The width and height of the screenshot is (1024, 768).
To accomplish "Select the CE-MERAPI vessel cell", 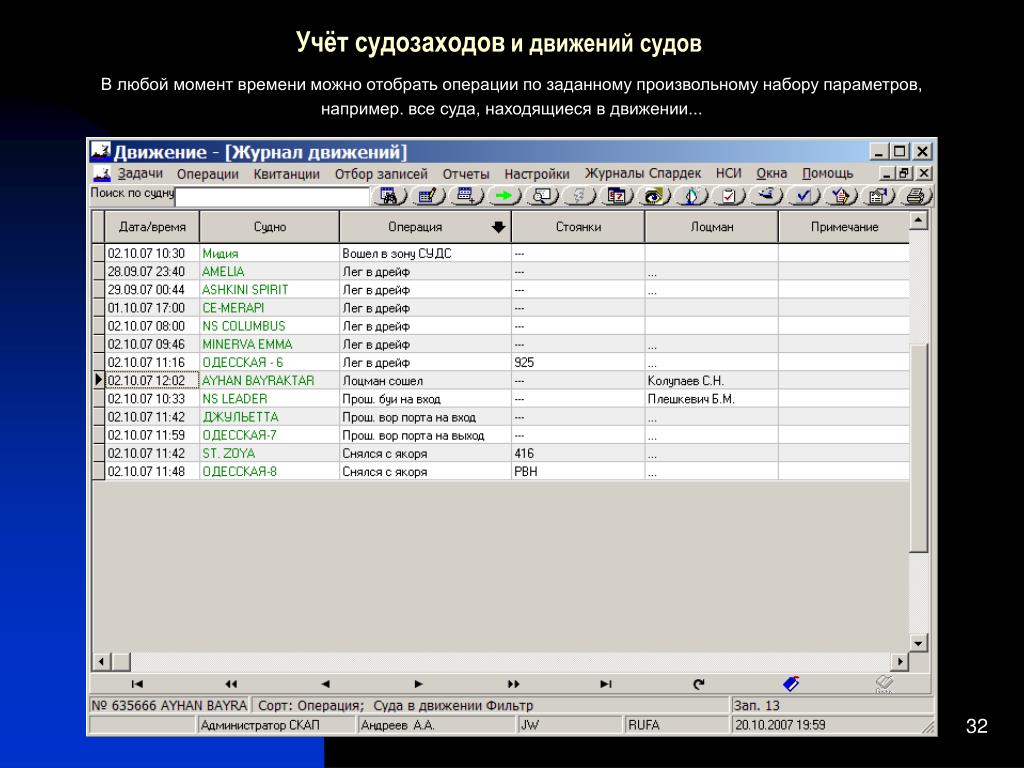I will [x=269, y=308].
